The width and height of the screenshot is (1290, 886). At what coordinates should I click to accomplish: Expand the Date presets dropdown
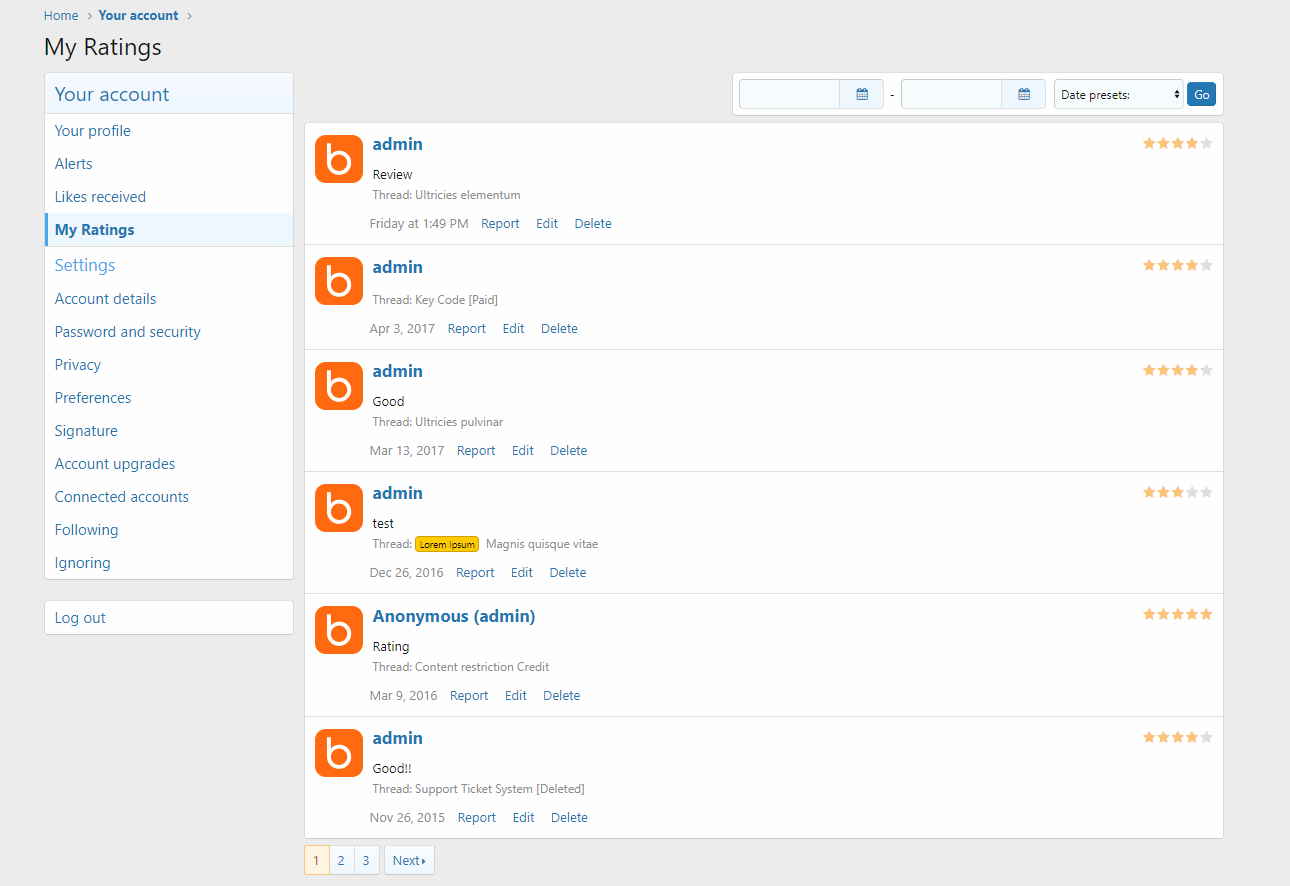[1118, 95]
